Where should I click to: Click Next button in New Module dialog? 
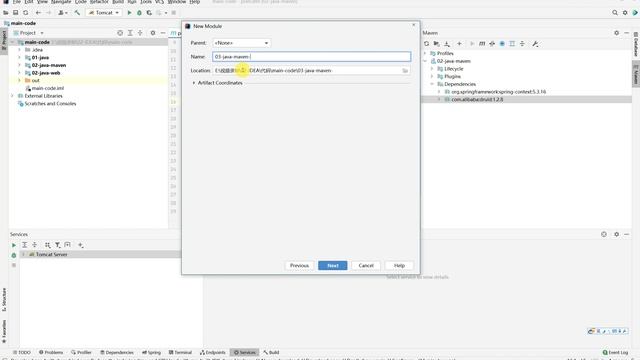pyautogui.click(x=333, y=265)
